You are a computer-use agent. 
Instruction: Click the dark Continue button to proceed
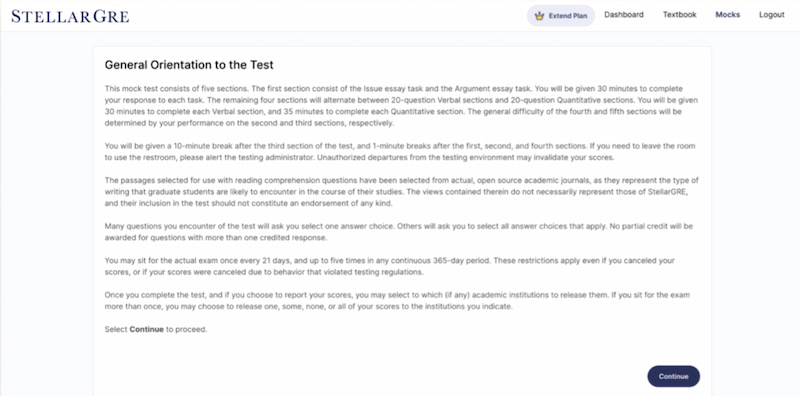pos(673,377)
